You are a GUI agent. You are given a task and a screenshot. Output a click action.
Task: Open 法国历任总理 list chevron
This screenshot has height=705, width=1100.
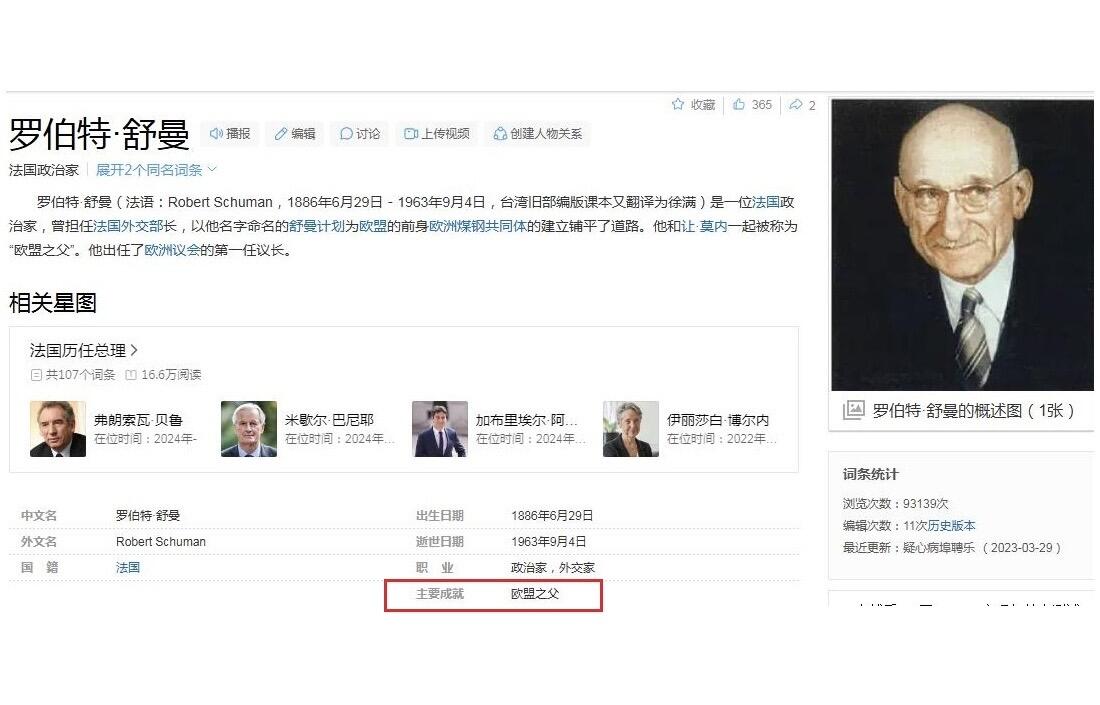pos(134,350)
